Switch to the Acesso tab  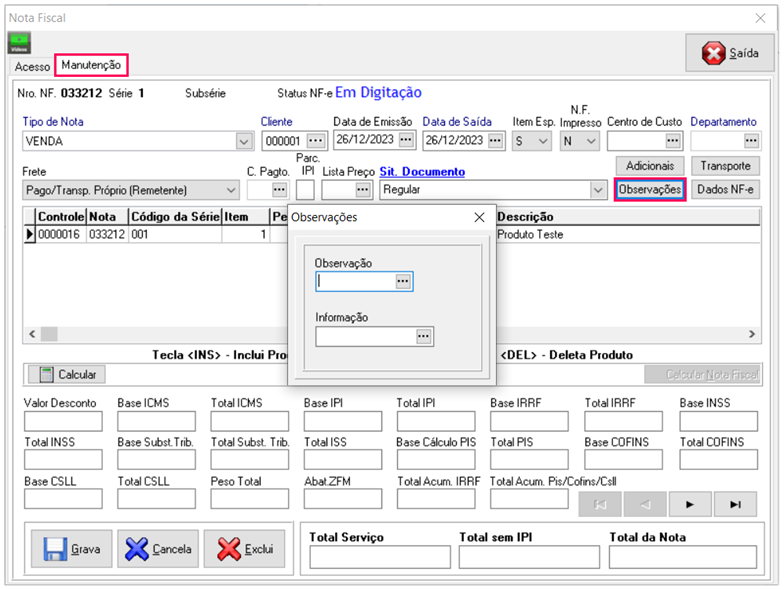(x=31, y=66)
